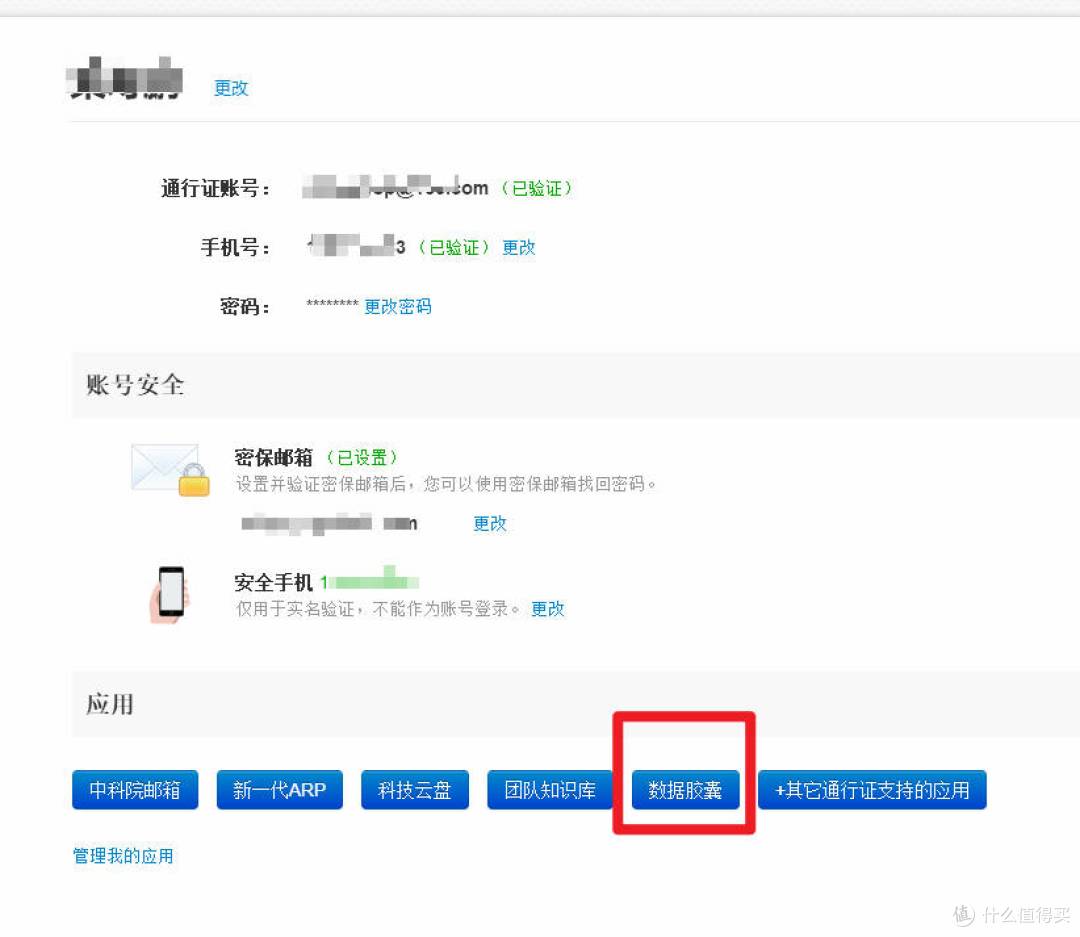The height and width of the screenshot is (937, 1080).
Task: Open the 更改密码 link
Action: point(397,307)
